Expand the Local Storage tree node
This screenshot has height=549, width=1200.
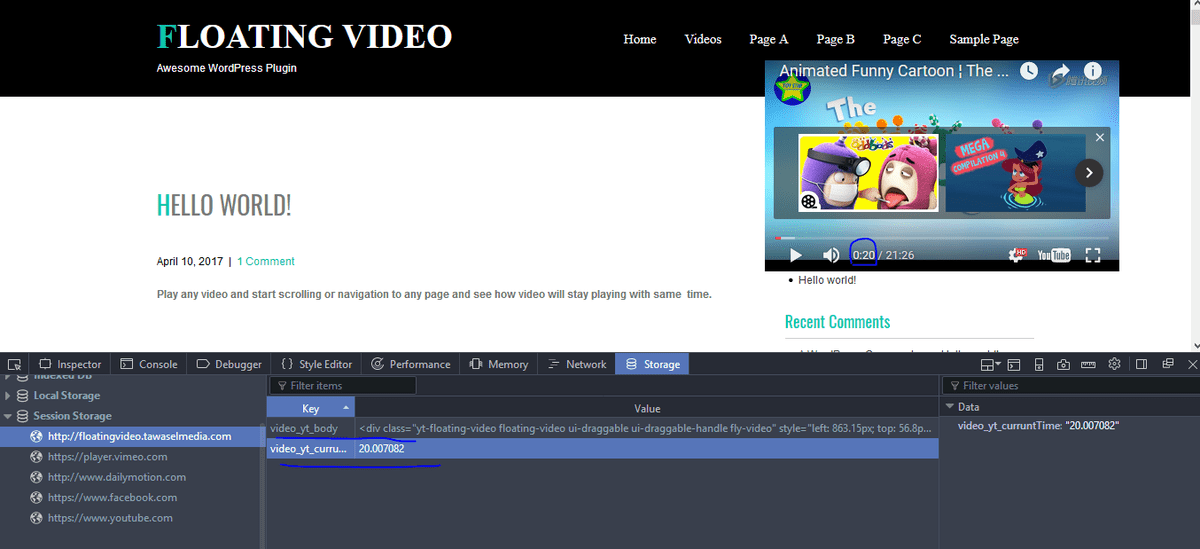click(x=9, y=396)
